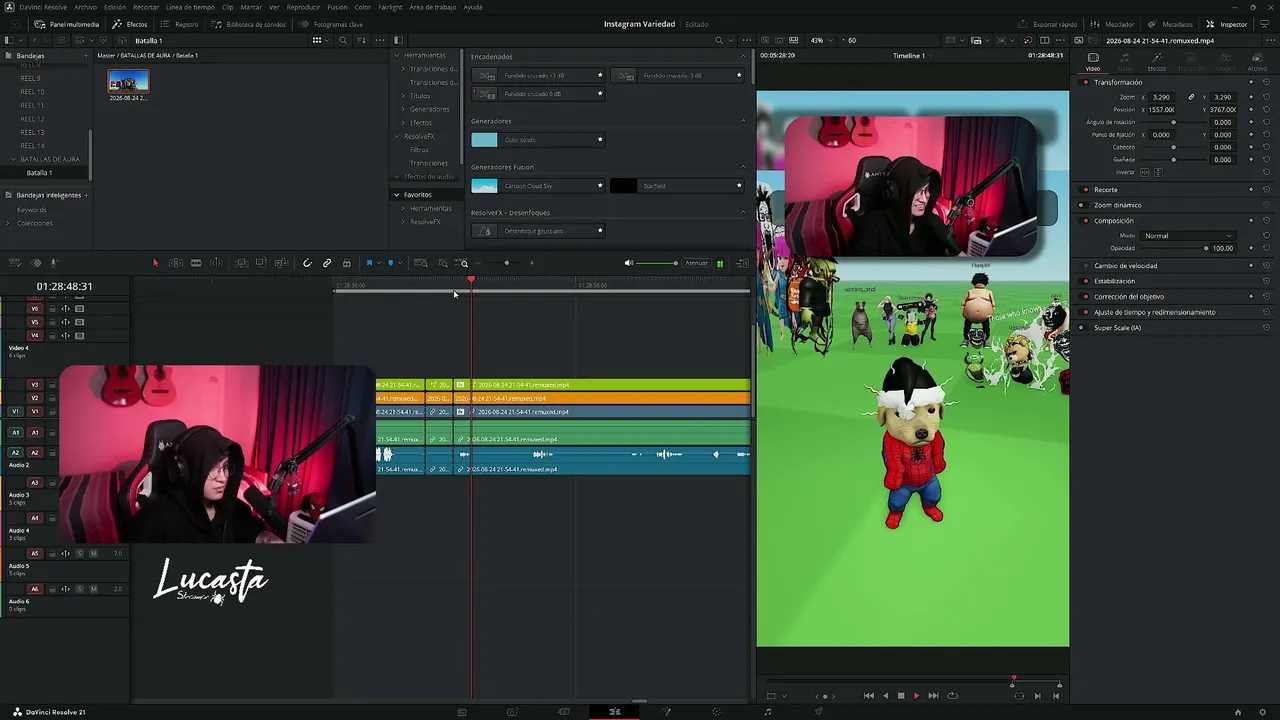Open the Mezclador panel
This screenshot has width=1280, height=720.
1113,24
